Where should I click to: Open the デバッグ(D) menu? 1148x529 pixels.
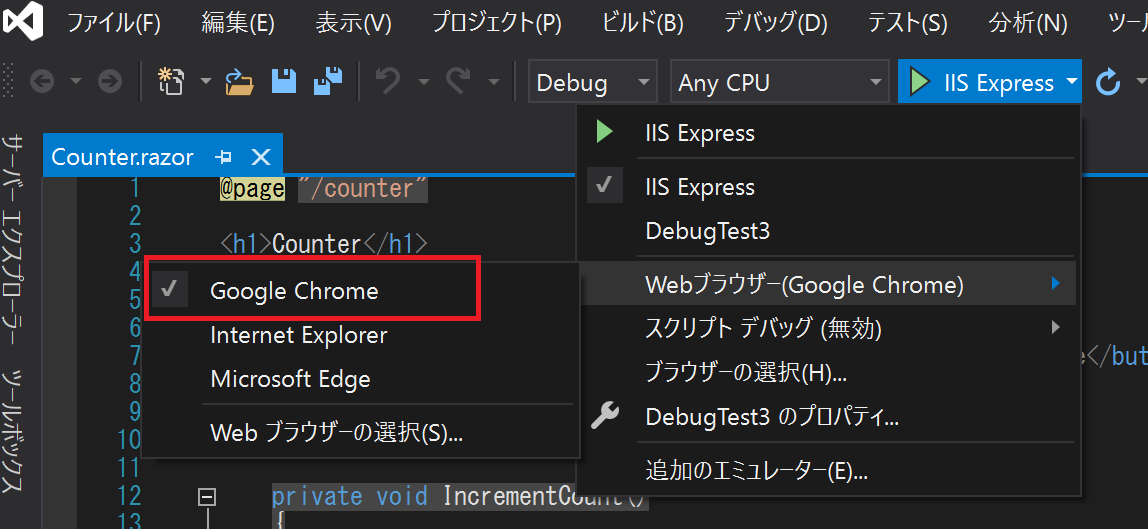click(775, 23)
